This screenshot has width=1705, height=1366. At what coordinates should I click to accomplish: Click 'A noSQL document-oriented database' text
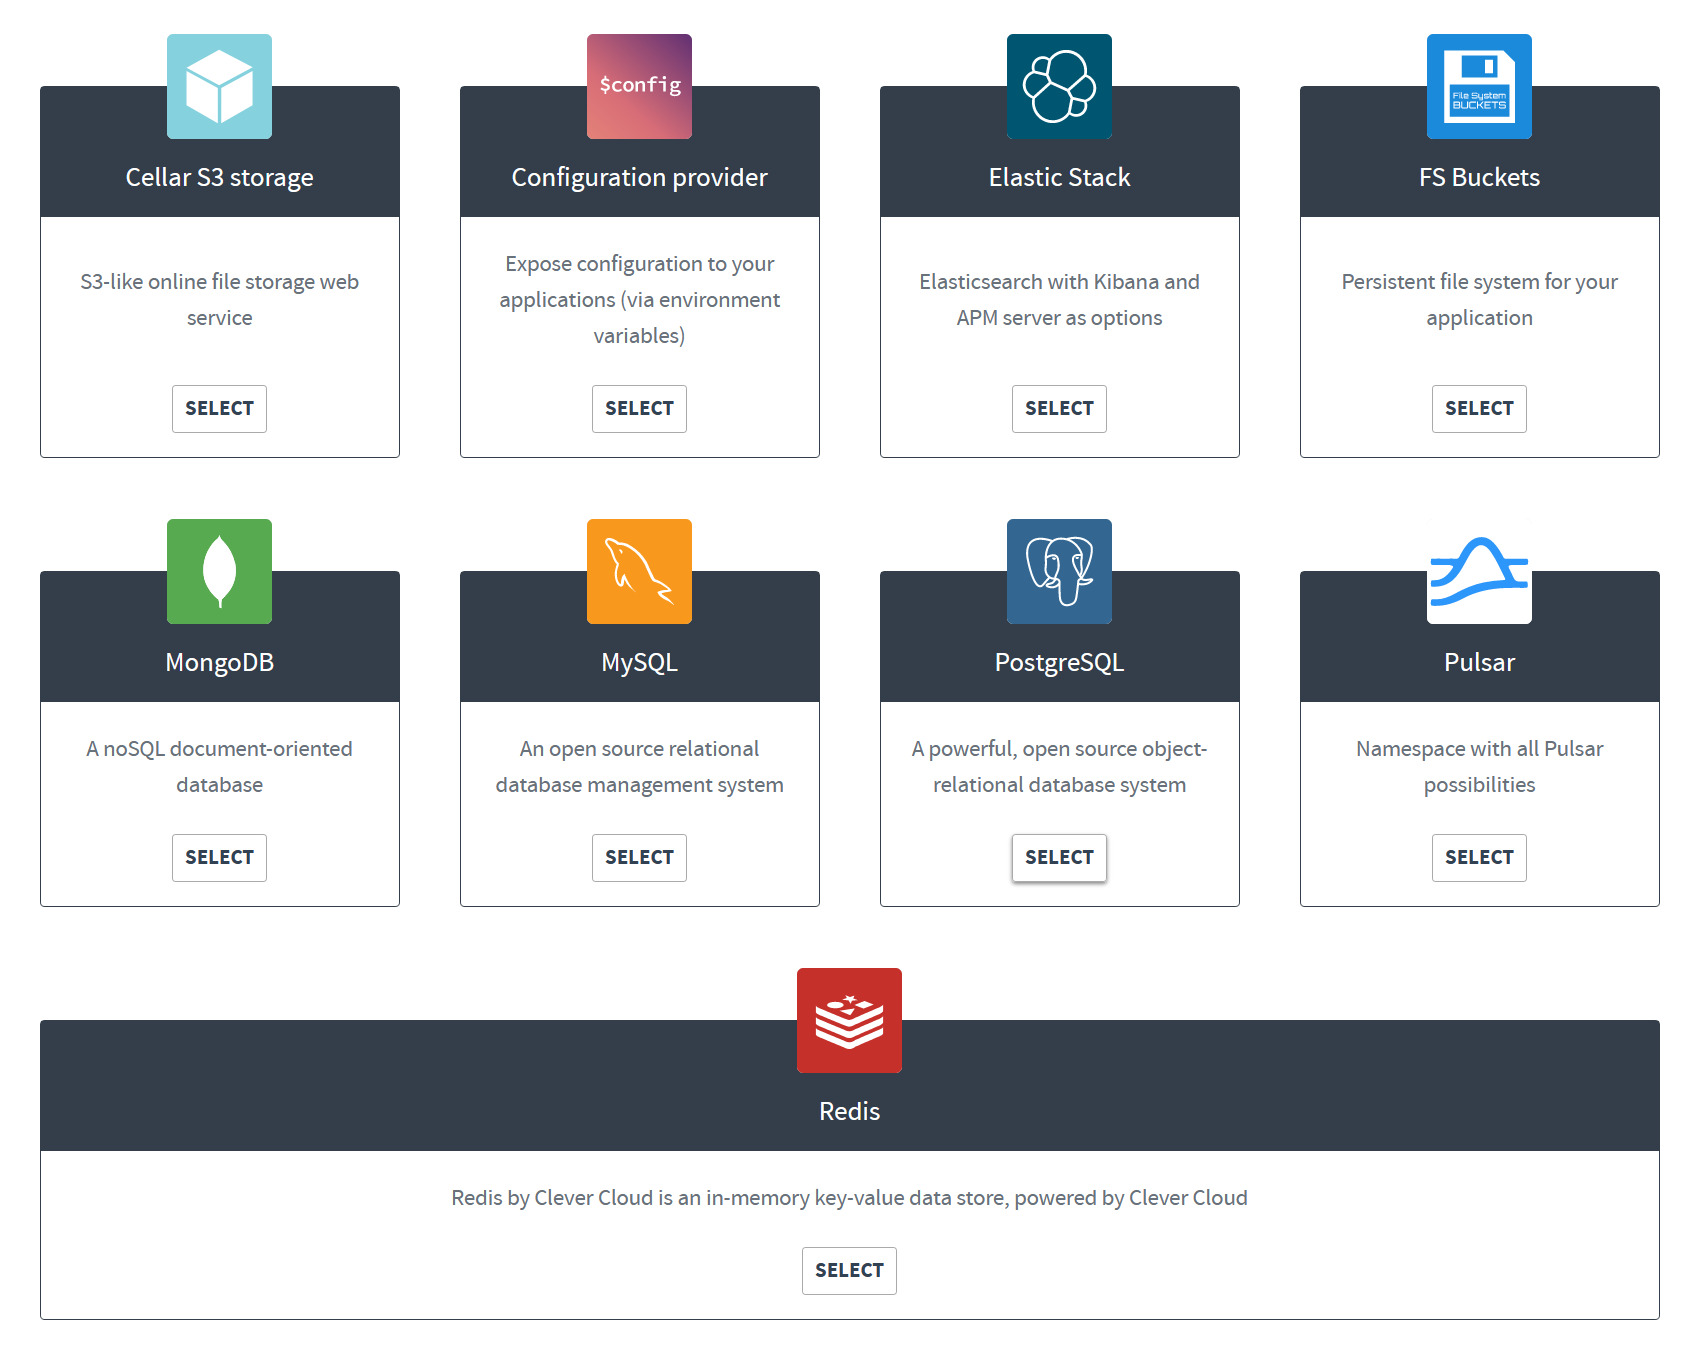(x=219, y=767)
